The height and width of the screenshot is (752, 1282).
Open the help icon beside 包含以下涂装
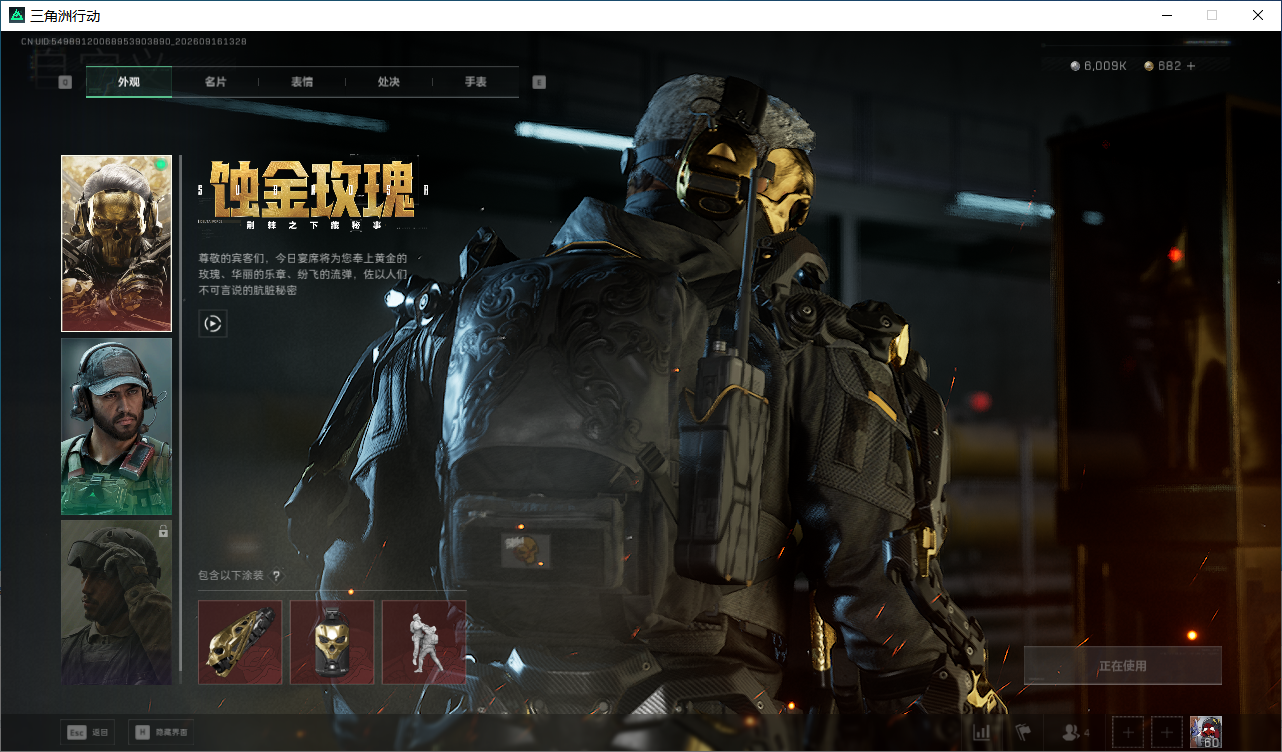(x=276, y=576)
